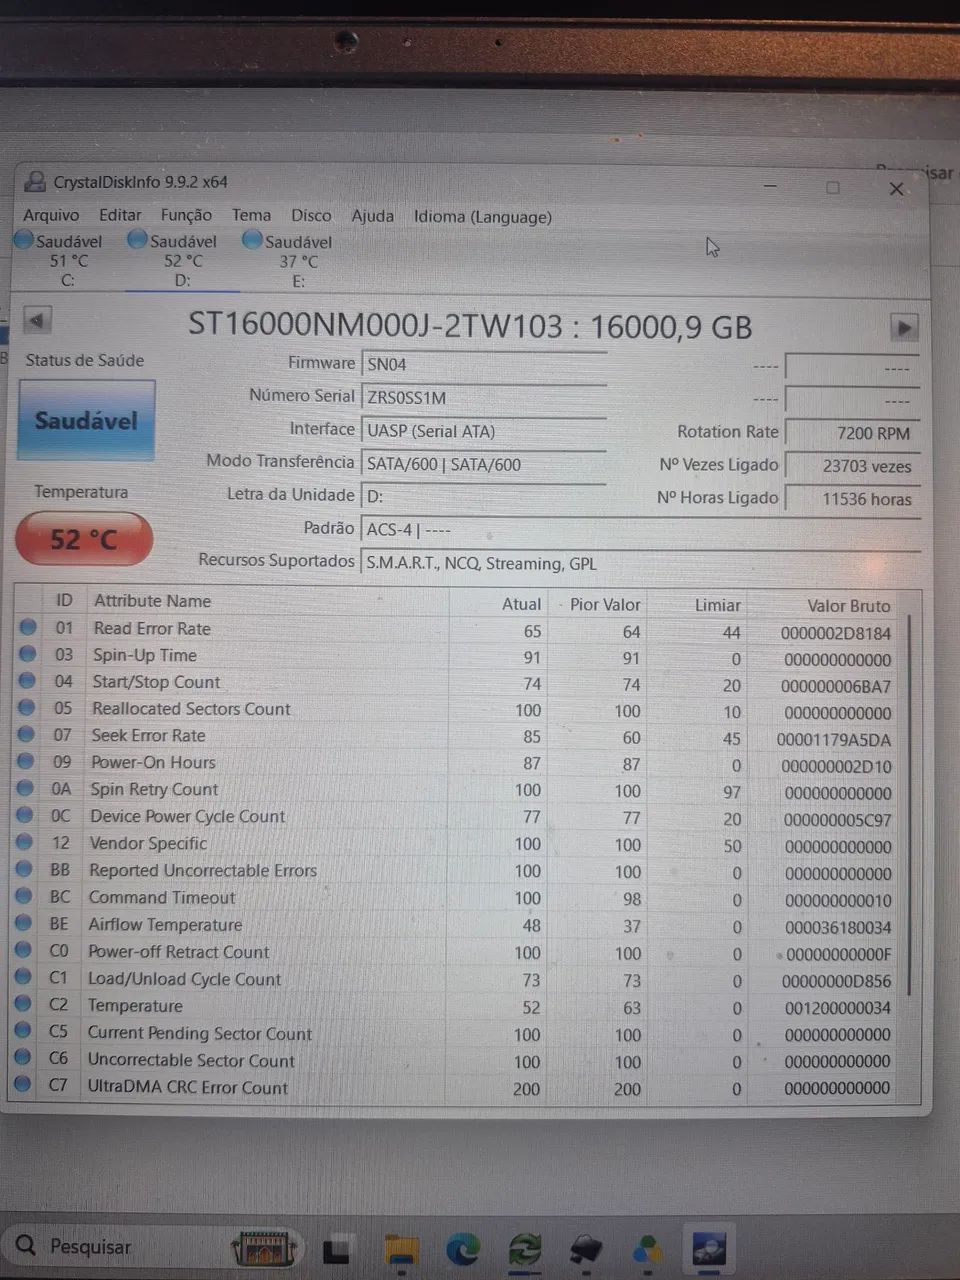The image size is (960, 1280).
Task: Open Task View on the taskbar
Action: pyautogui.click(x=336, y=1250)
